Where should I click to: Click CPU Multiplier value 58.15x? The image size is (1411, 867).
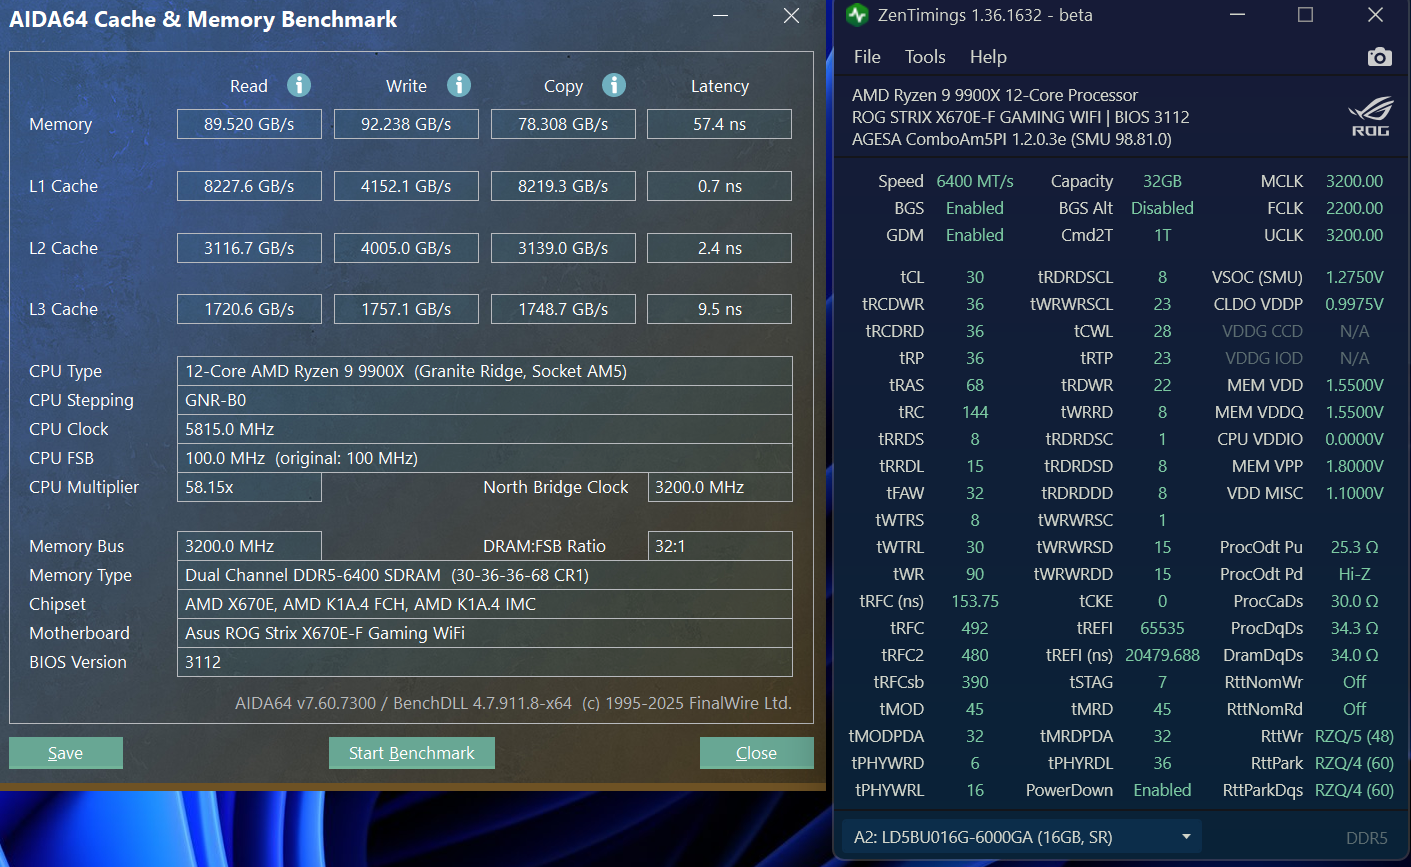pyautogui.click(x=249, y=487)
